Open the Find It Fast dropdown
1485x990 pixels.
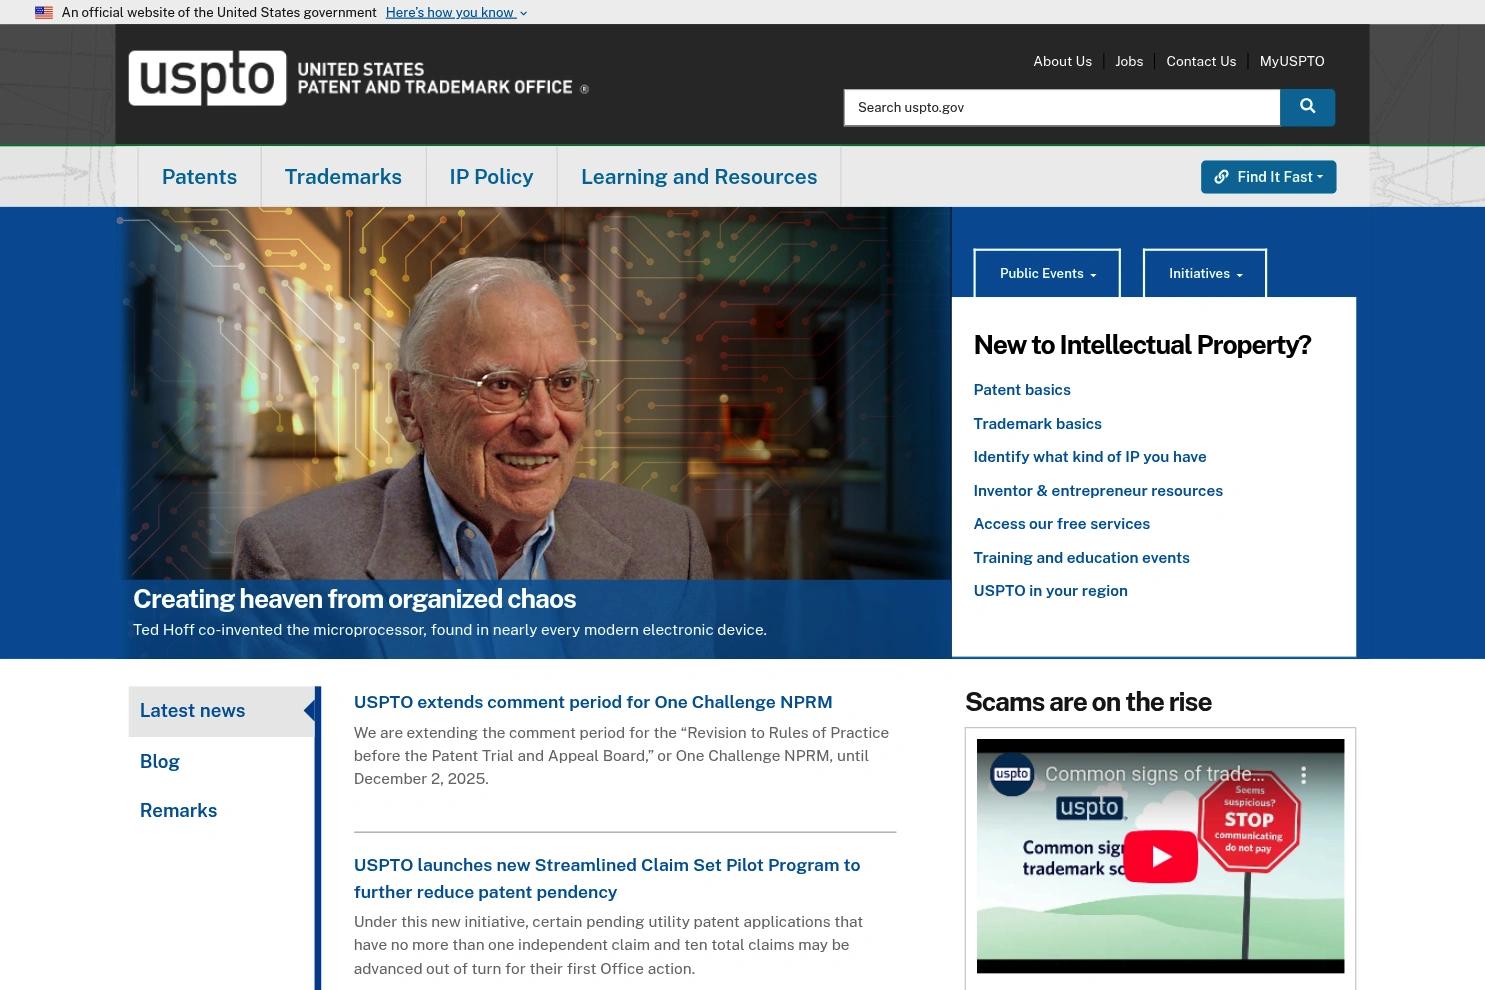(x=1268, y=177)
